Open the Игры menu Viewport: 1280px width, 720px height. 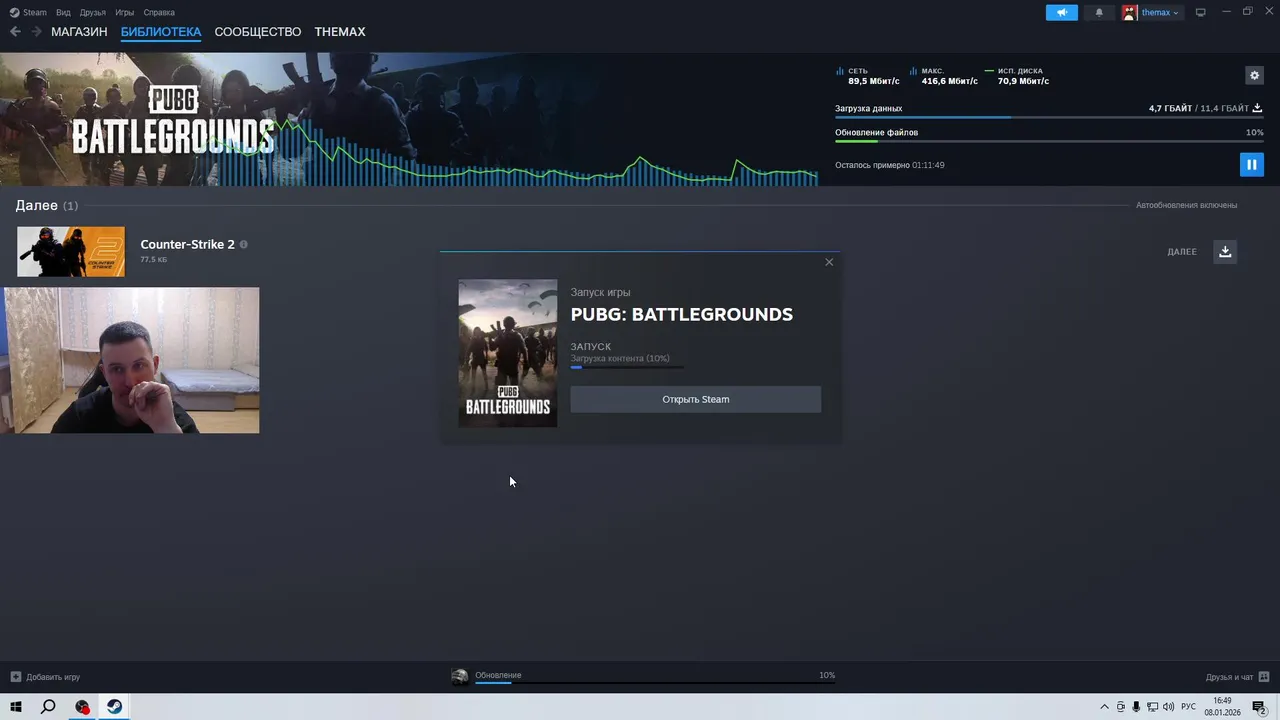pos(124,12)
